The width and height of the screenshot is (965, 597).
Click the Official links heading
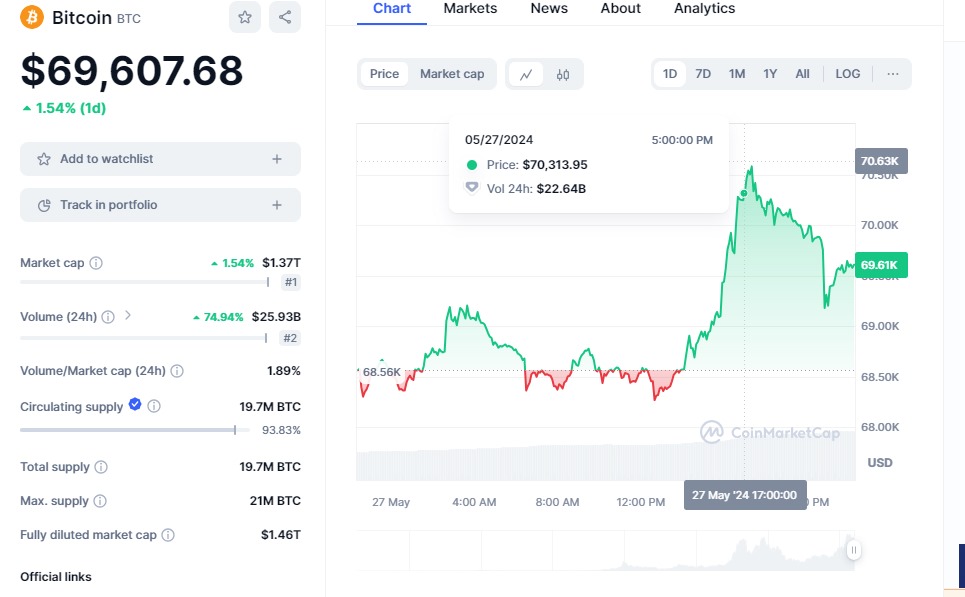[x=56, y=577]
